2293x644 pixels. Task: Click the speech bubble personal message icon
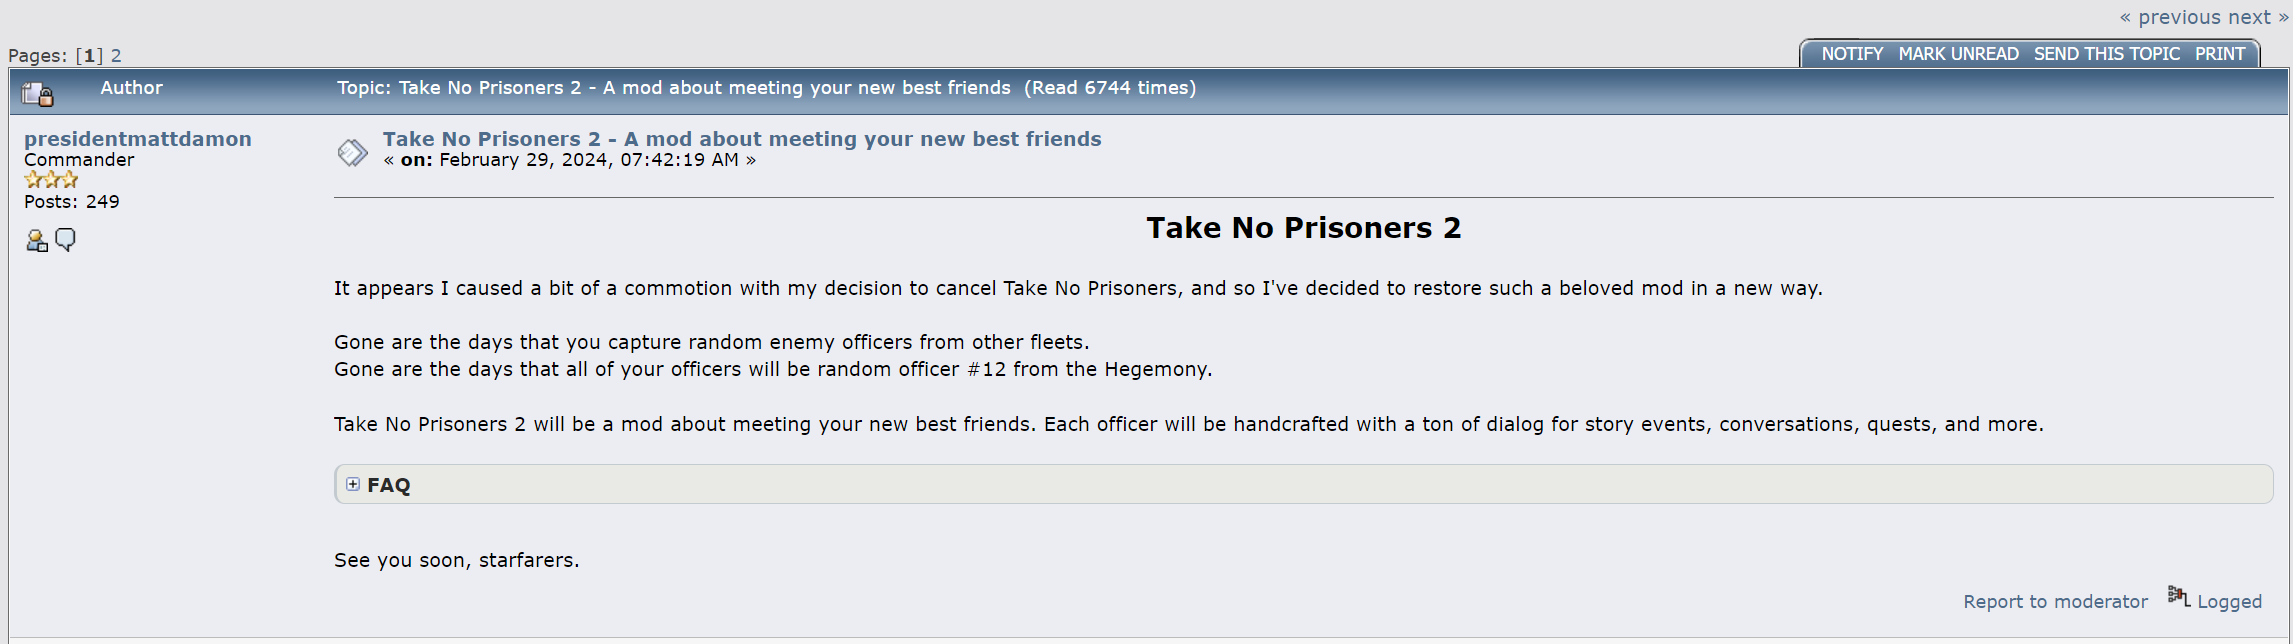pyautogui.click(x=65, y=240)
